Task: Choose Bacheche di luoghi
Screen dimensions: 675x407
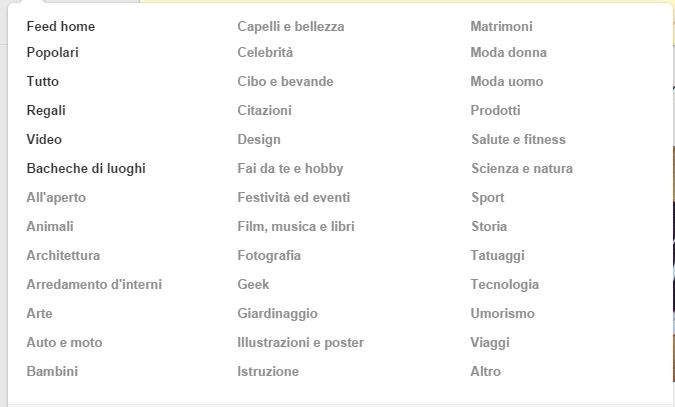Action: [86, 168]
